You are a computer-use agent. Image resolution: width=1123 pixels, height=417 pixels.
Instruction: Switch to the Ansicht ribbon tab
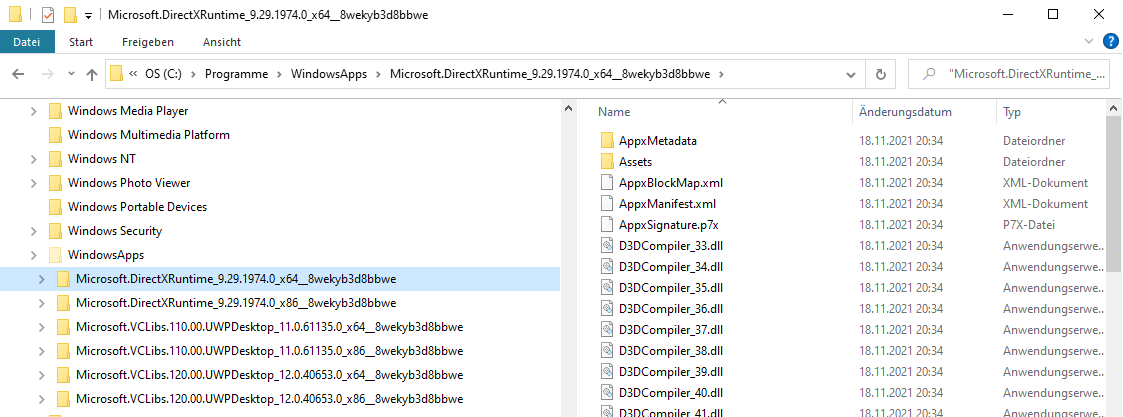coord(221,42)
